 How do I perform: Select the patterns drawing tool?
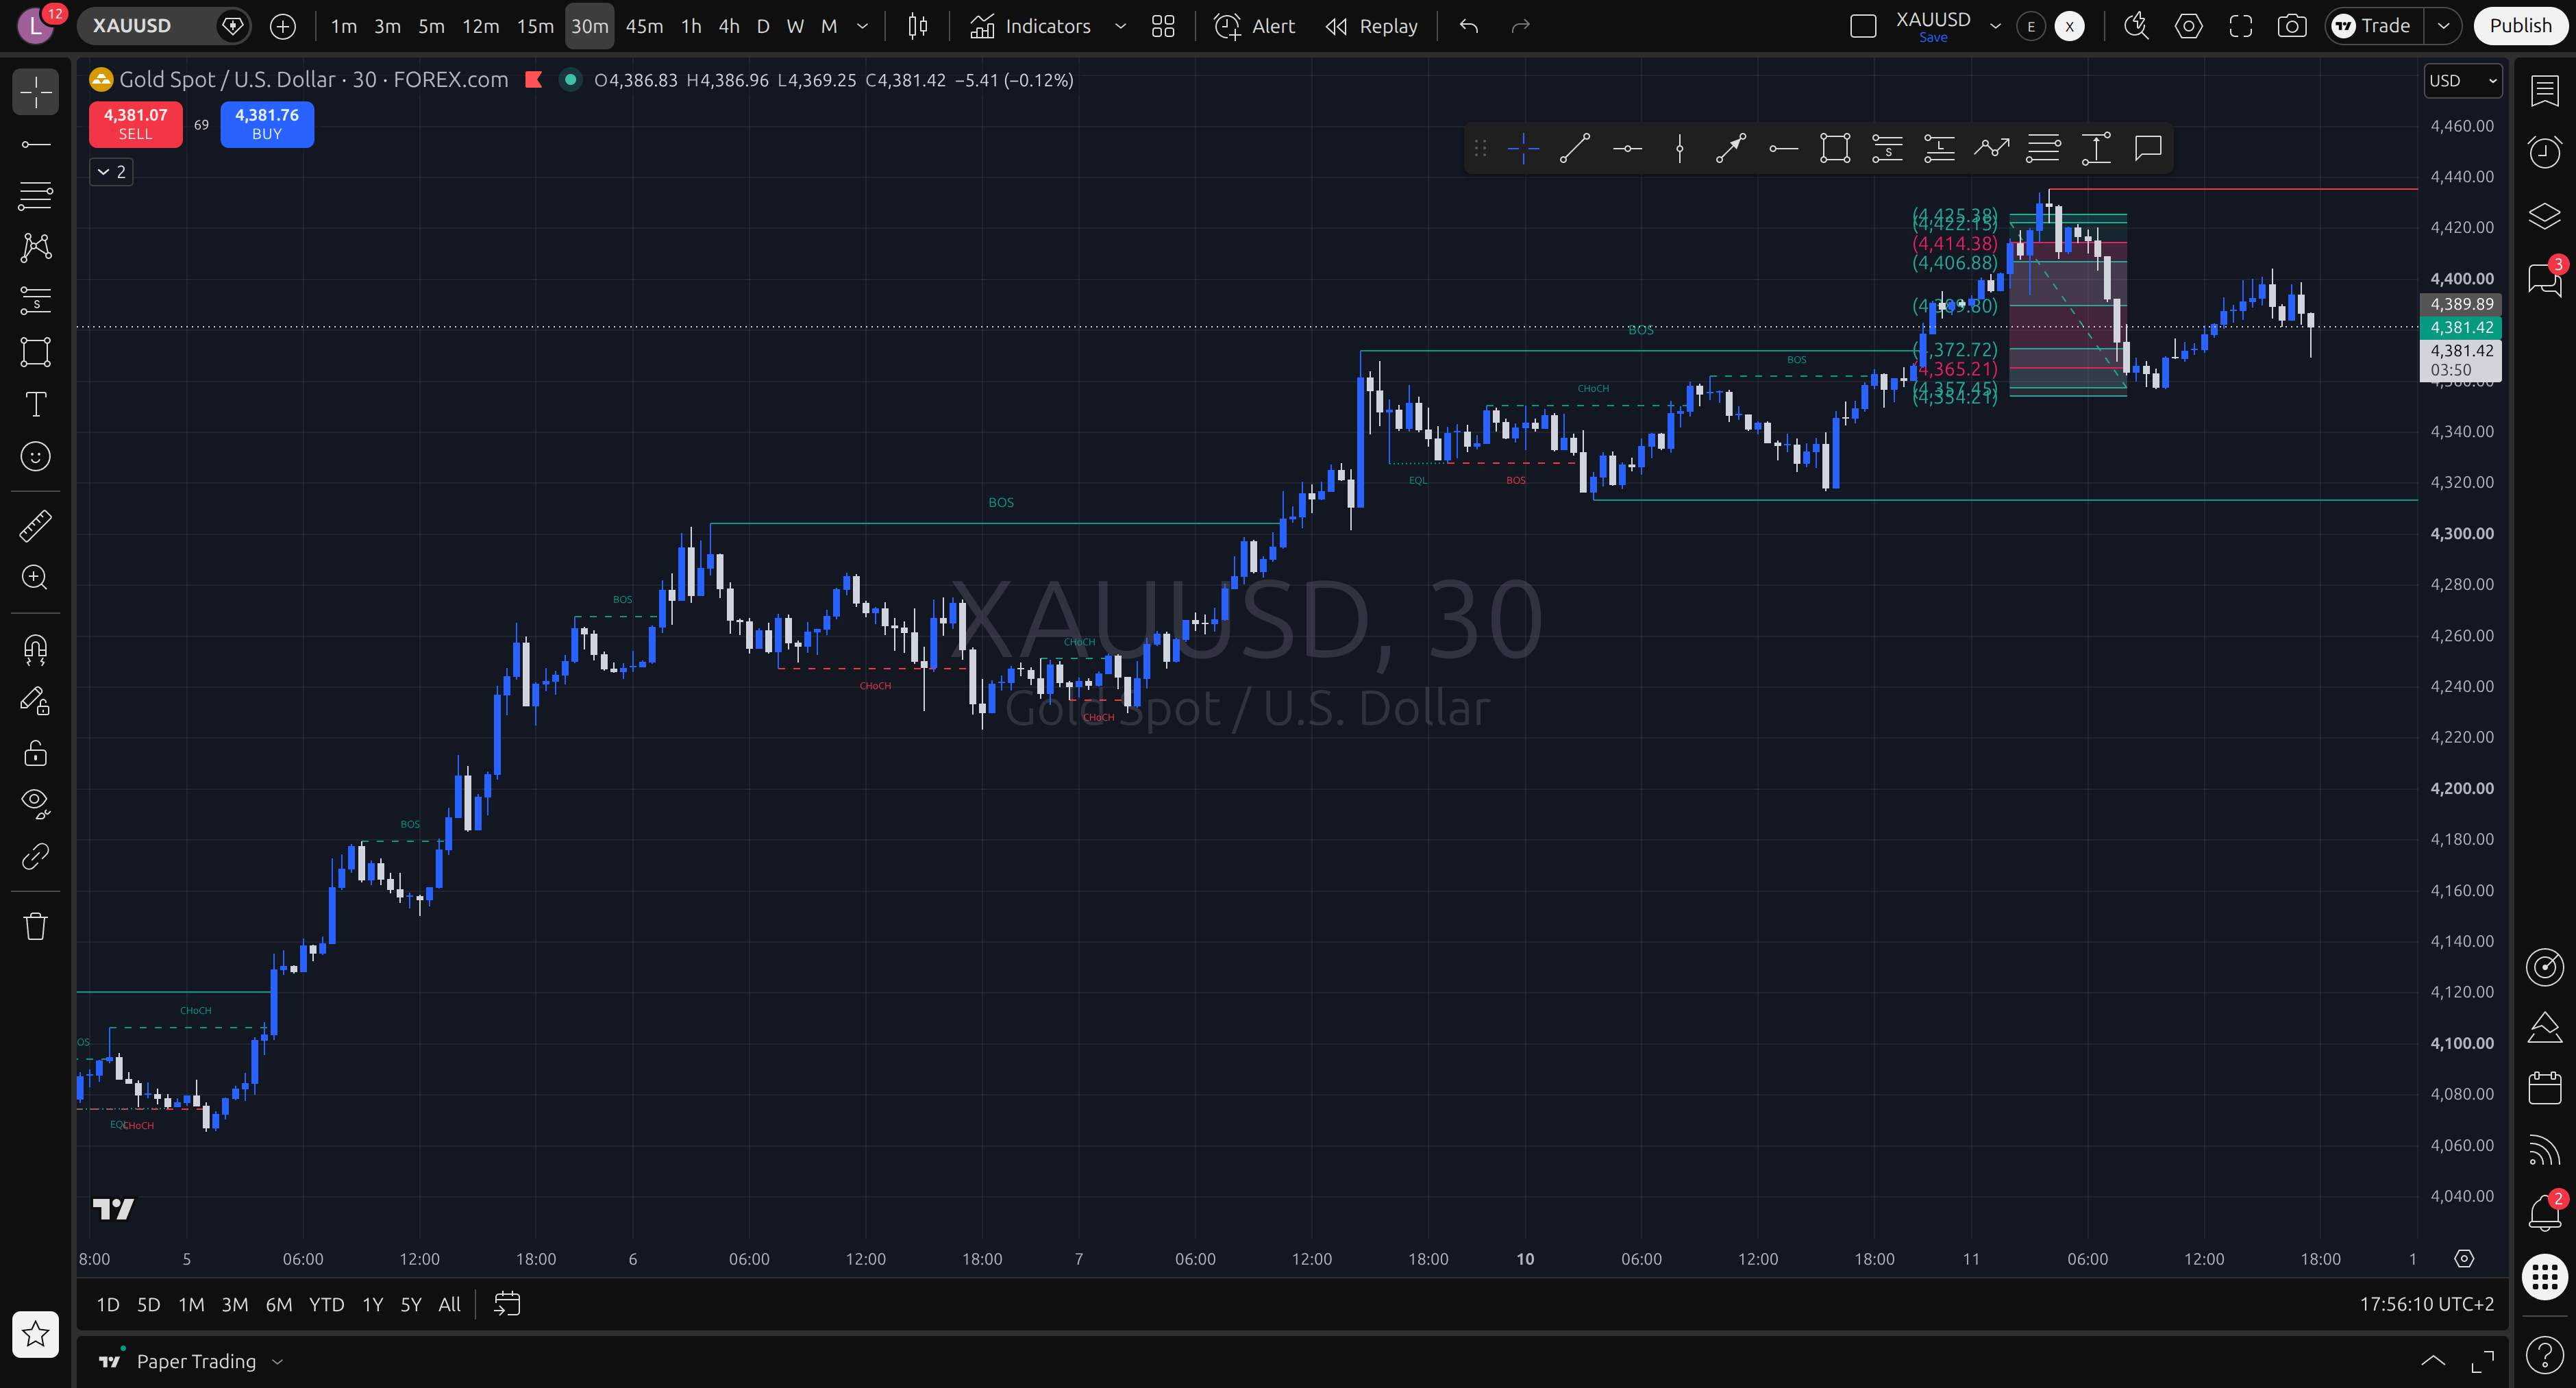pos(36,247)
